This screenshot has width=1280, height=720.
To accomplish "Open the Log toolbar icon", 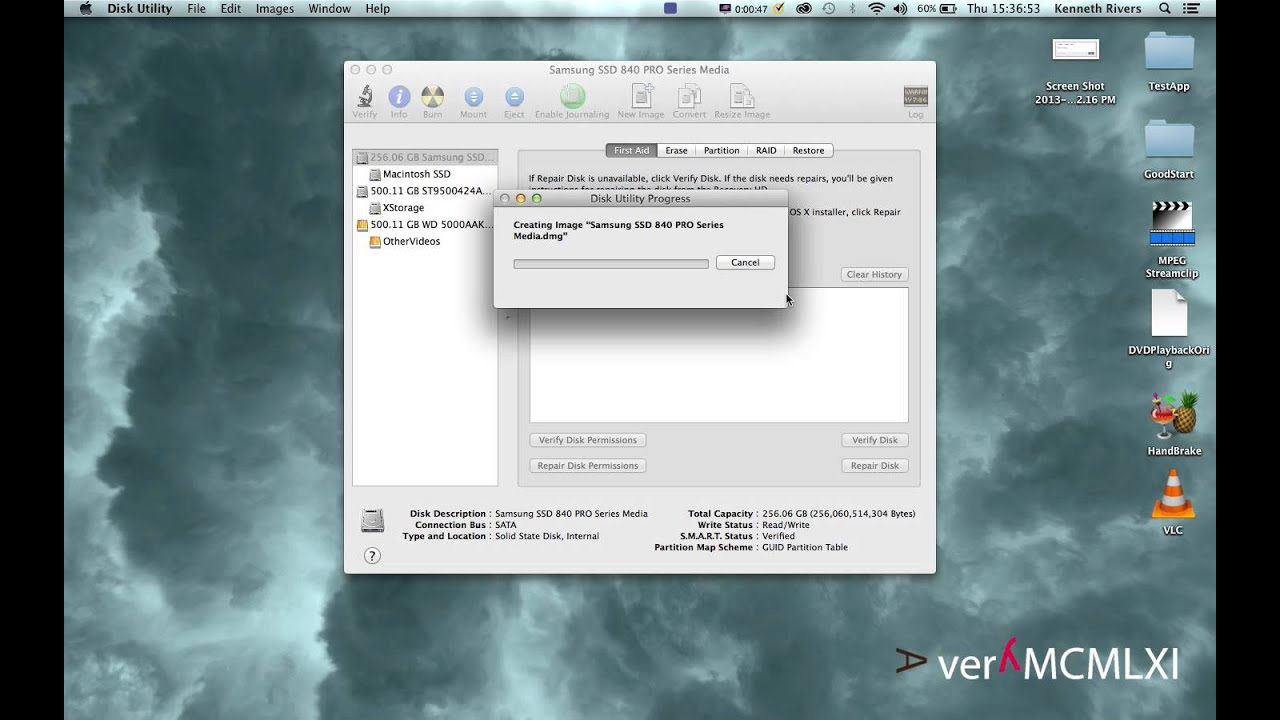I will click(x=915, y=102).
